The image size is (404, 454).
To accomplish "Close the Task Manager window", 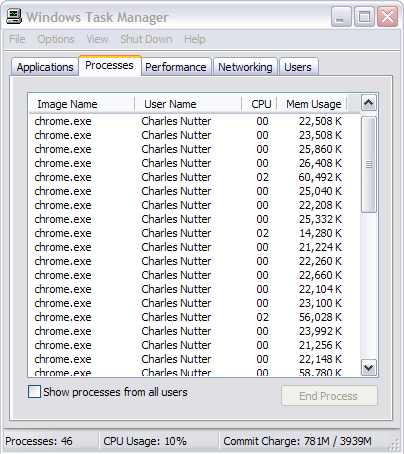I will [x=387, y=16].
